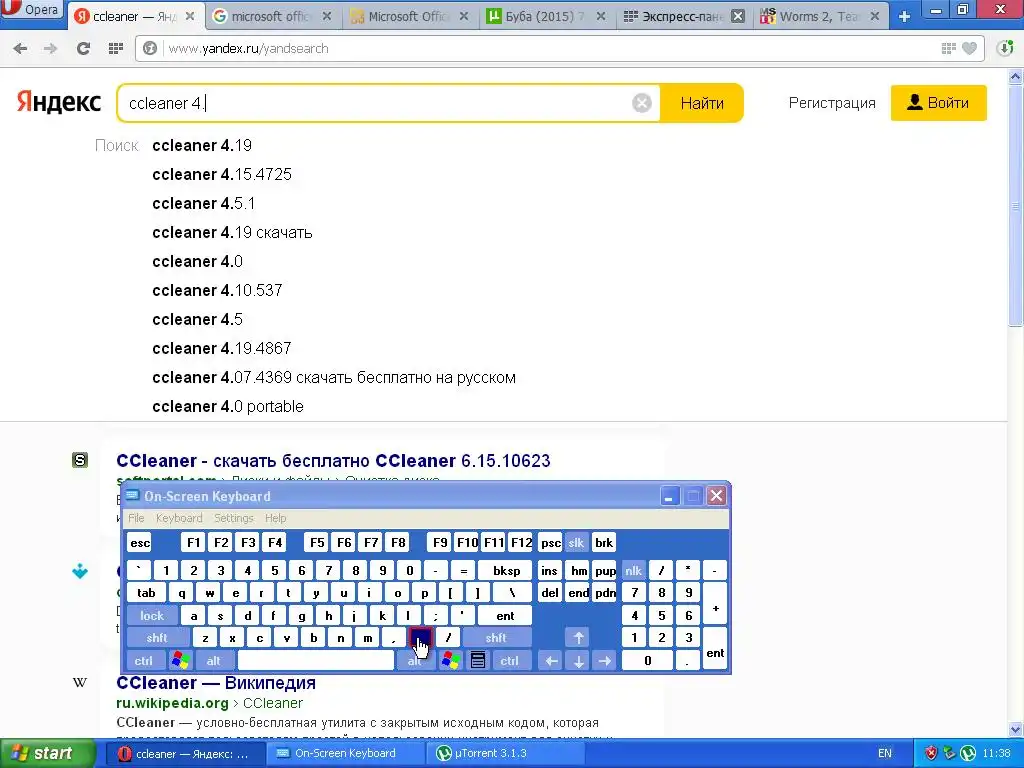Viewport: 1024px width, 768px height.
Task: Open the Регистрация link
Action: (831, 103)
